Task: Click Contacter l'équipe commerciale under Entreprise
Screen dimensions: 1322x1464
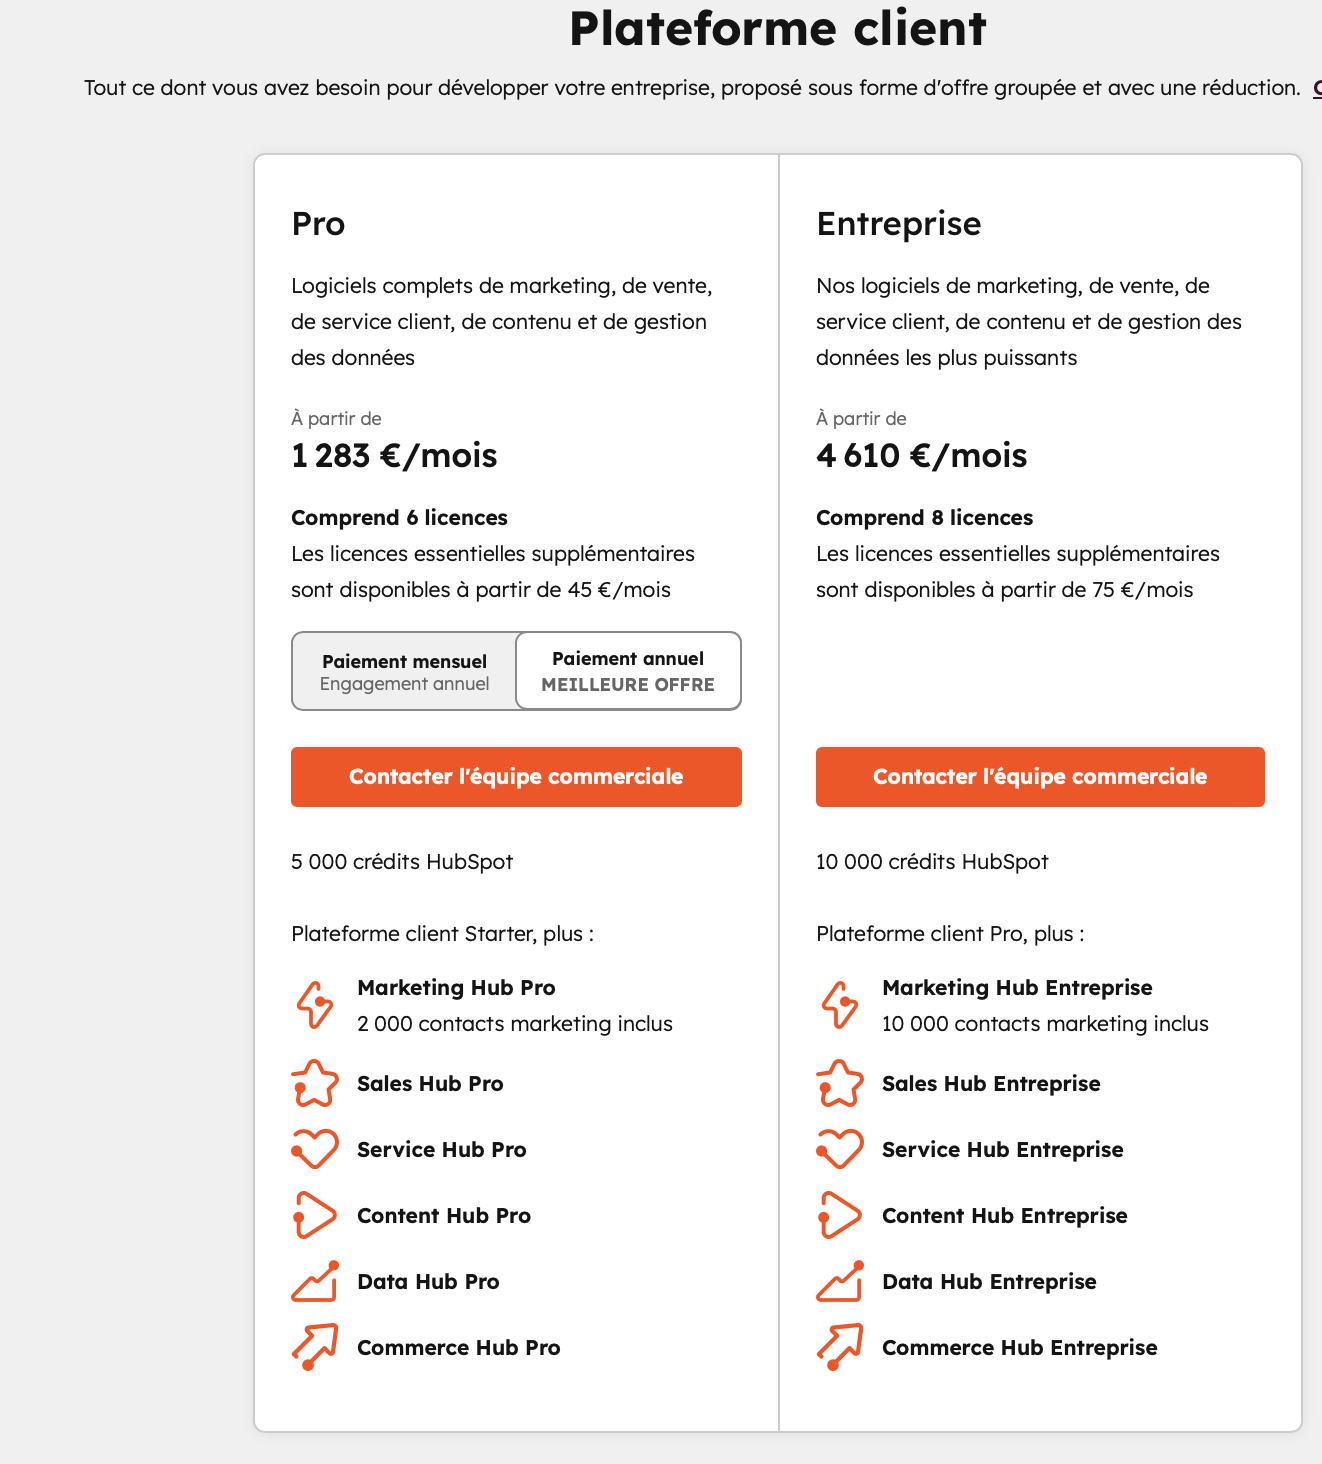Action: (x=1040, y=777)
